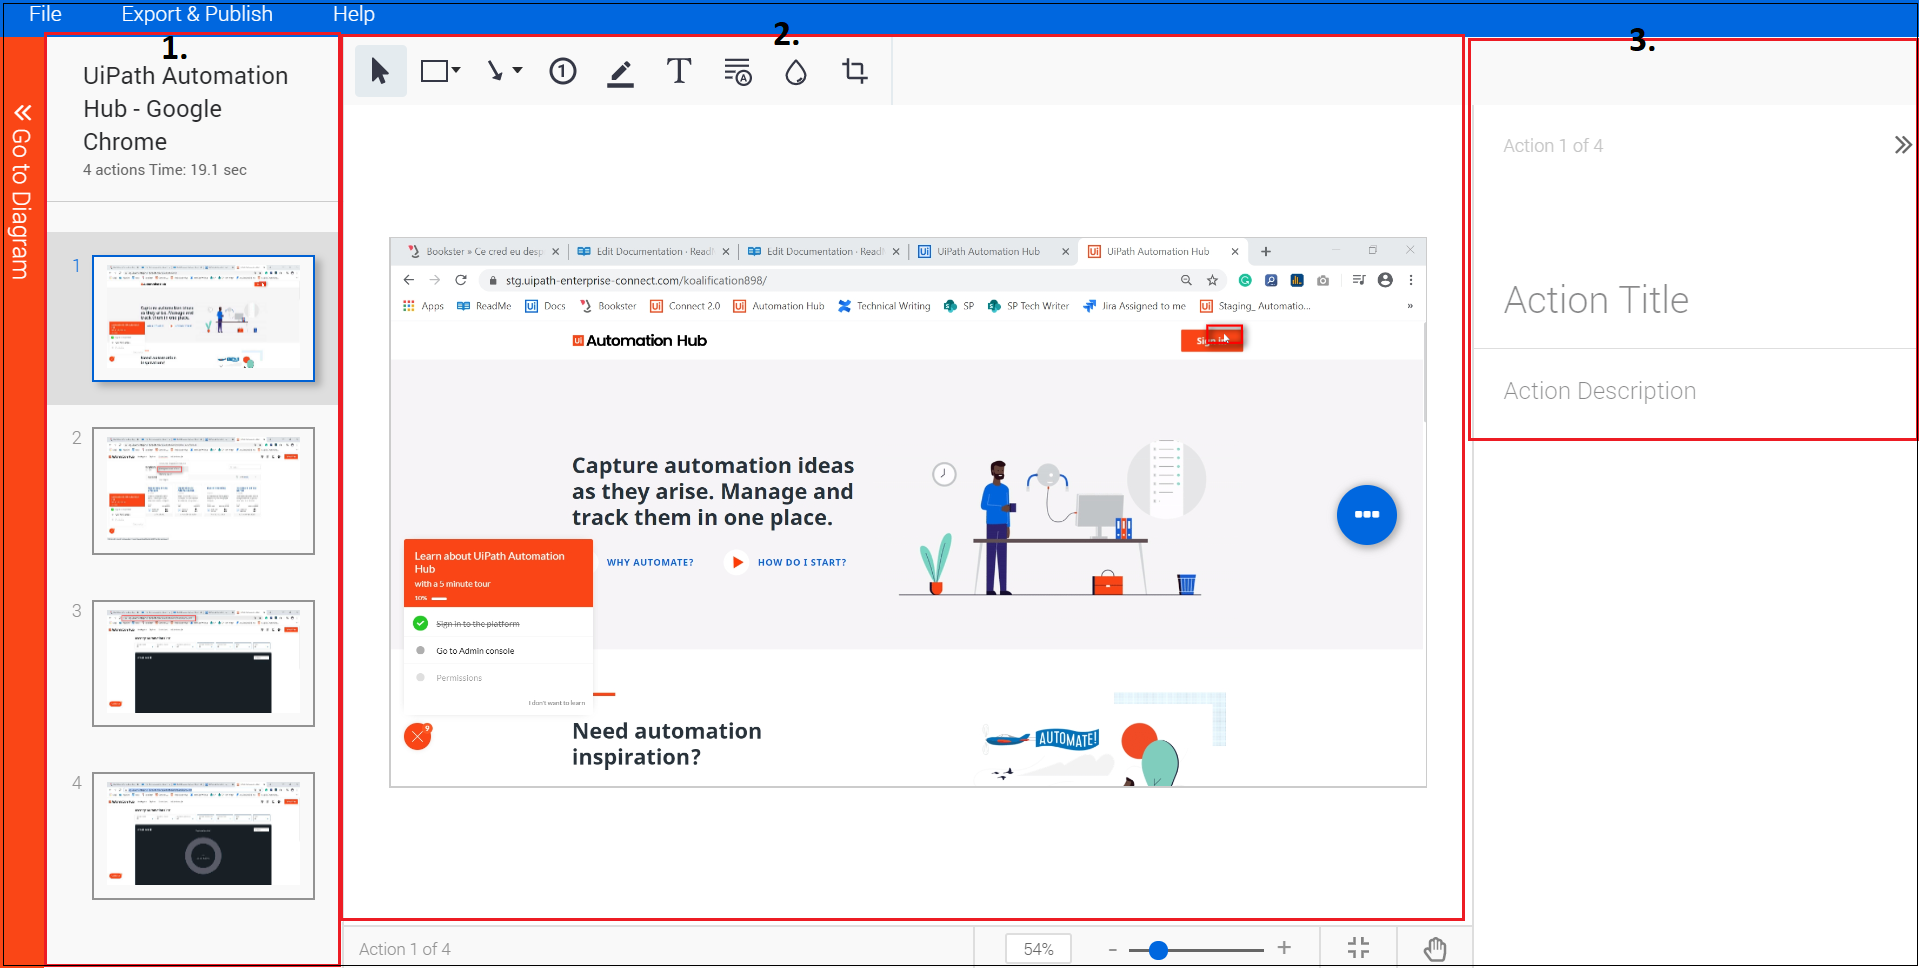Click the "UiPath Automation Hub - Google Chrome" title
The height and width of the screenshot is (968, 1919).
(x=185, y=109)
